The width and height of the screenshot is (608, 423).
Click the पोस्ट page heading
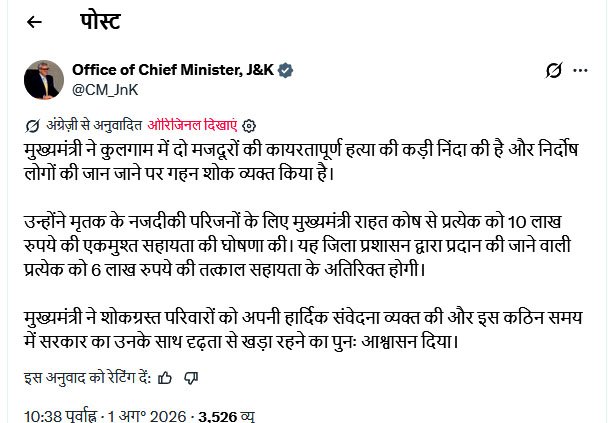[100, 21]
